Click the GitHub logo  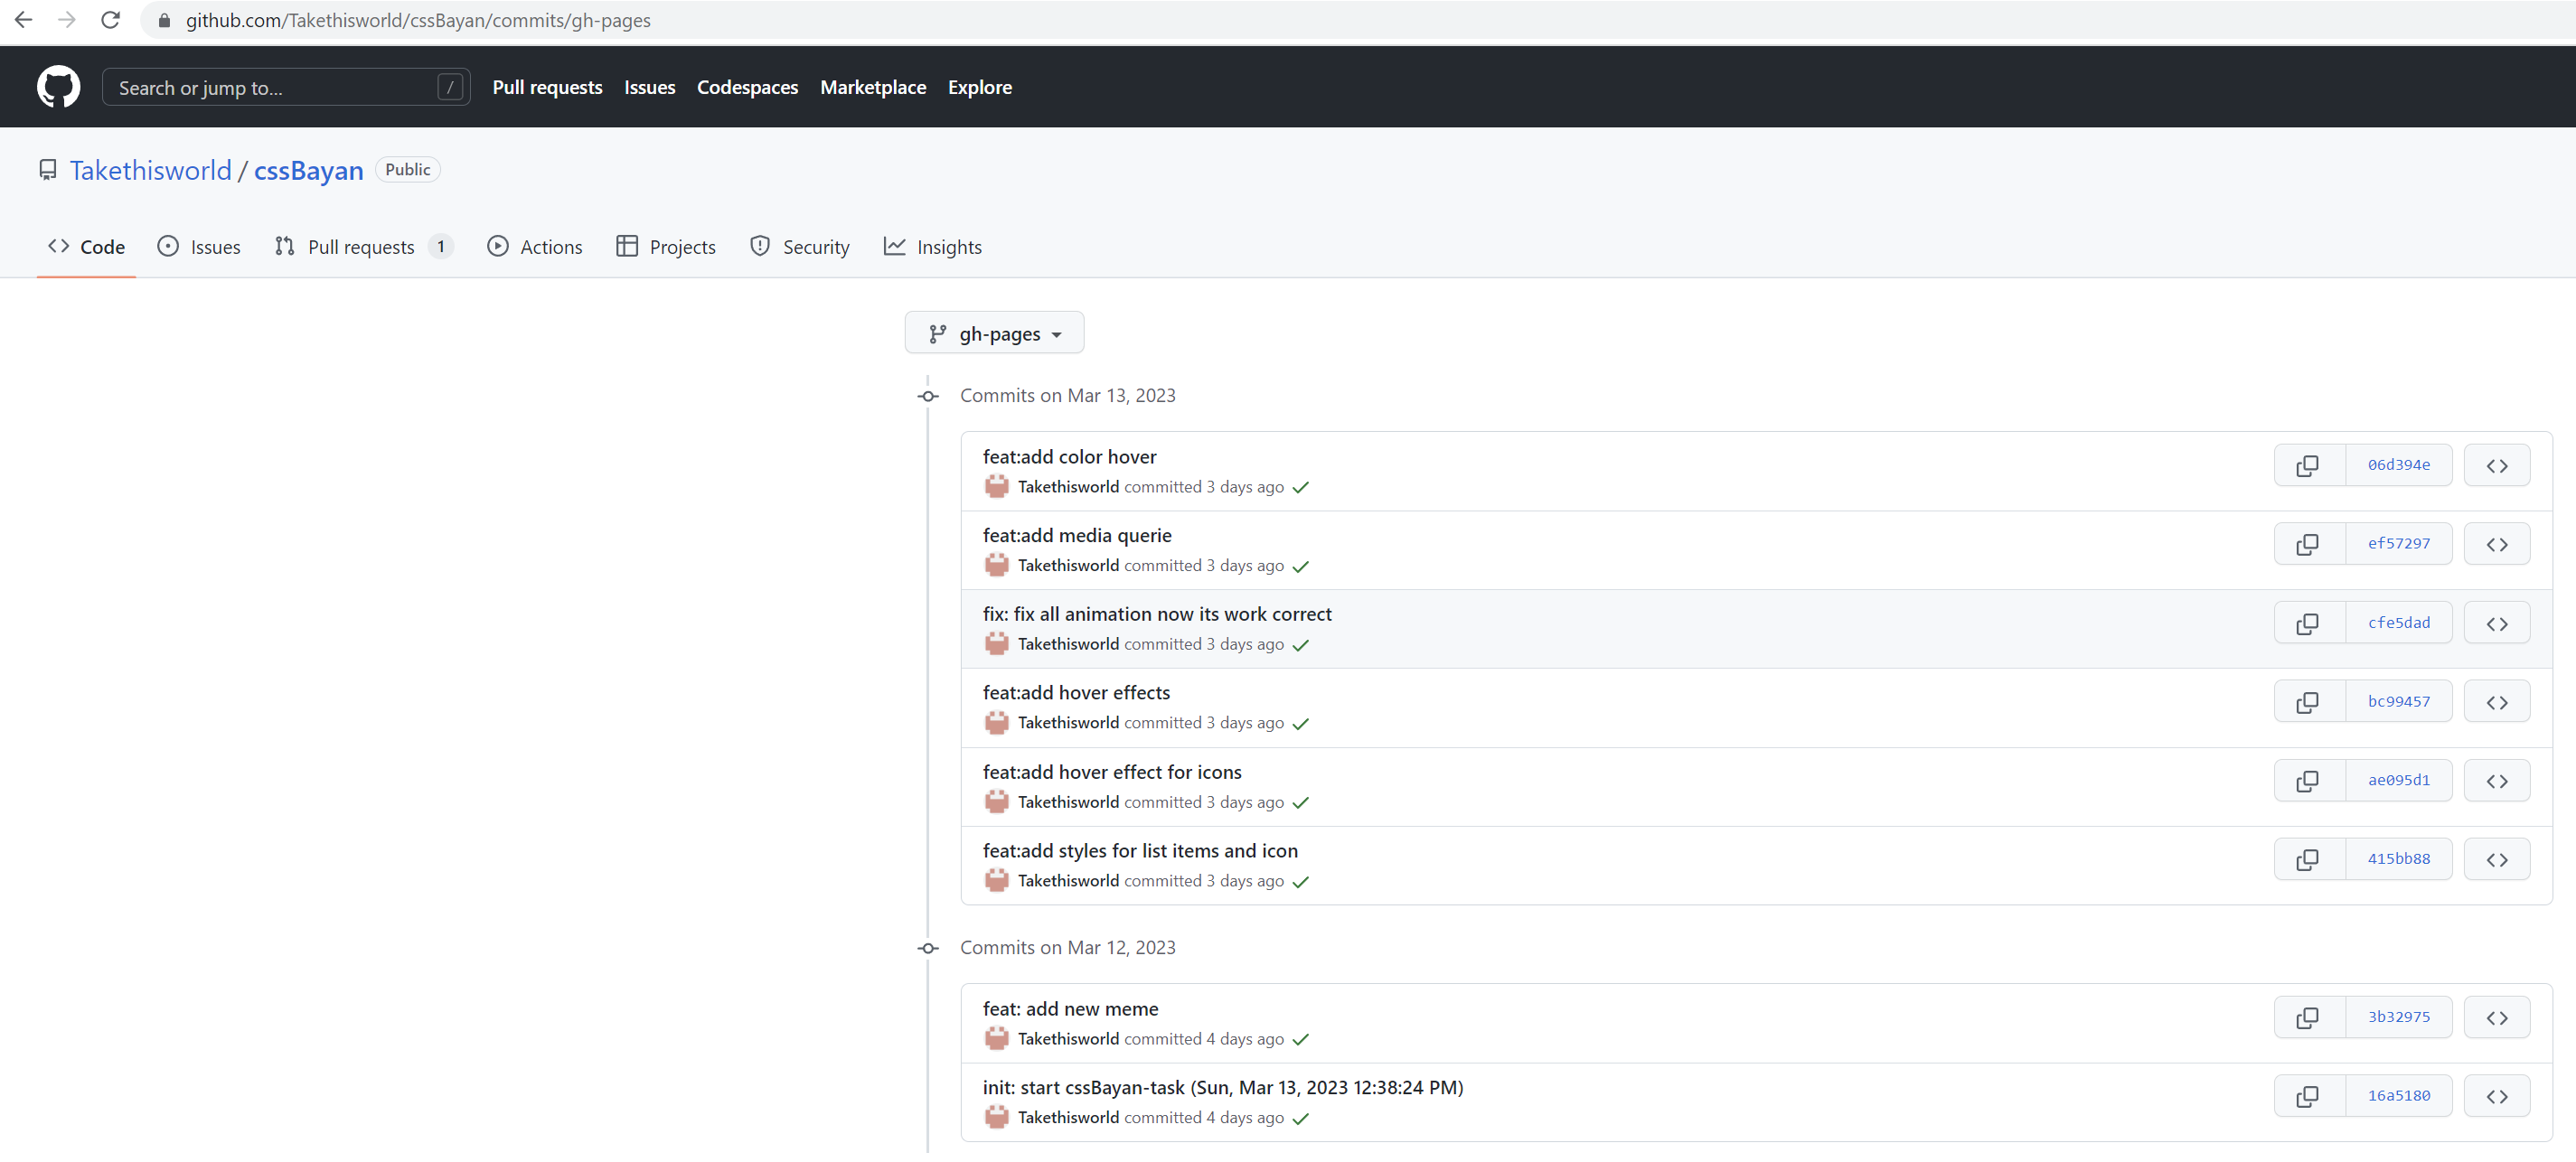tap(58, 86)
